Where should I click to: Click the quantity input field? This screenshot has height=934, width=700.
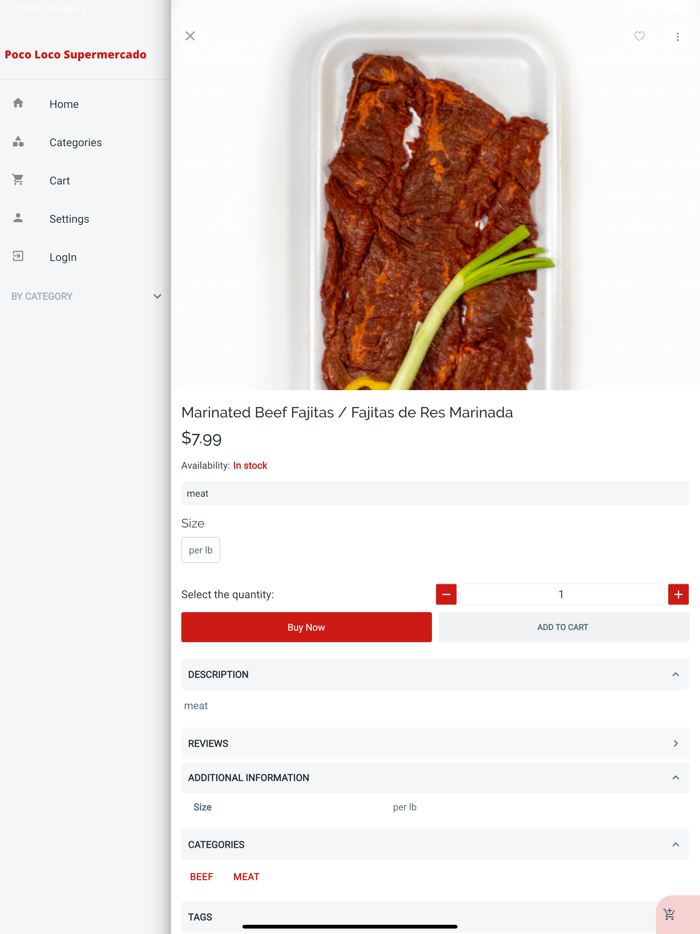[x=561, y=594]
